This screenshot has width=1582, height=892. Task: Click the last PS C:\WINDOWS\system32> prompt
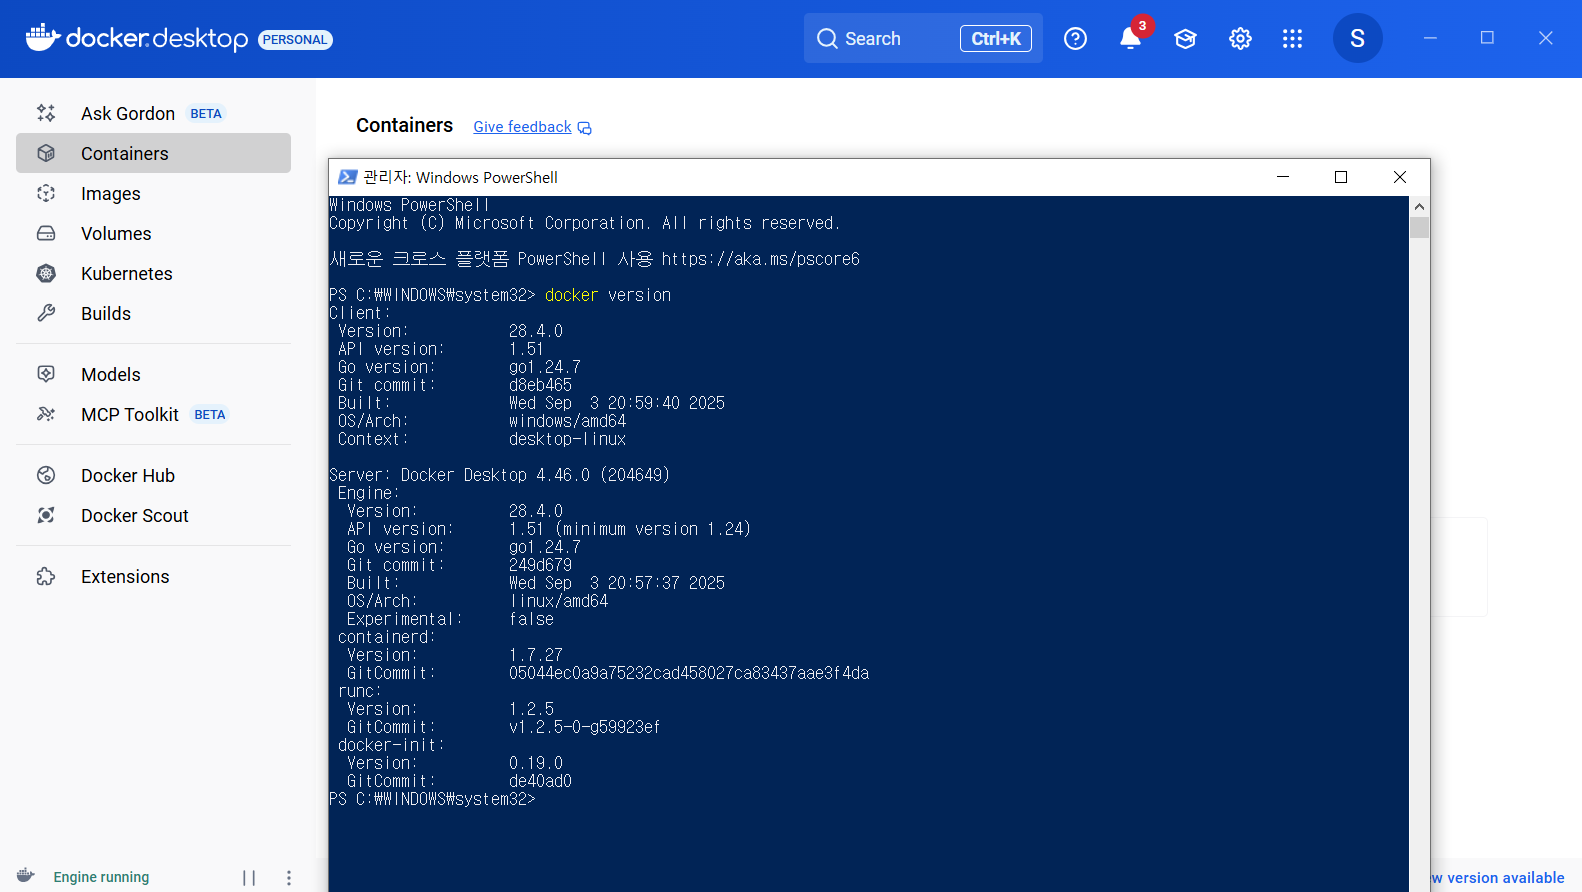pos(432,799)
